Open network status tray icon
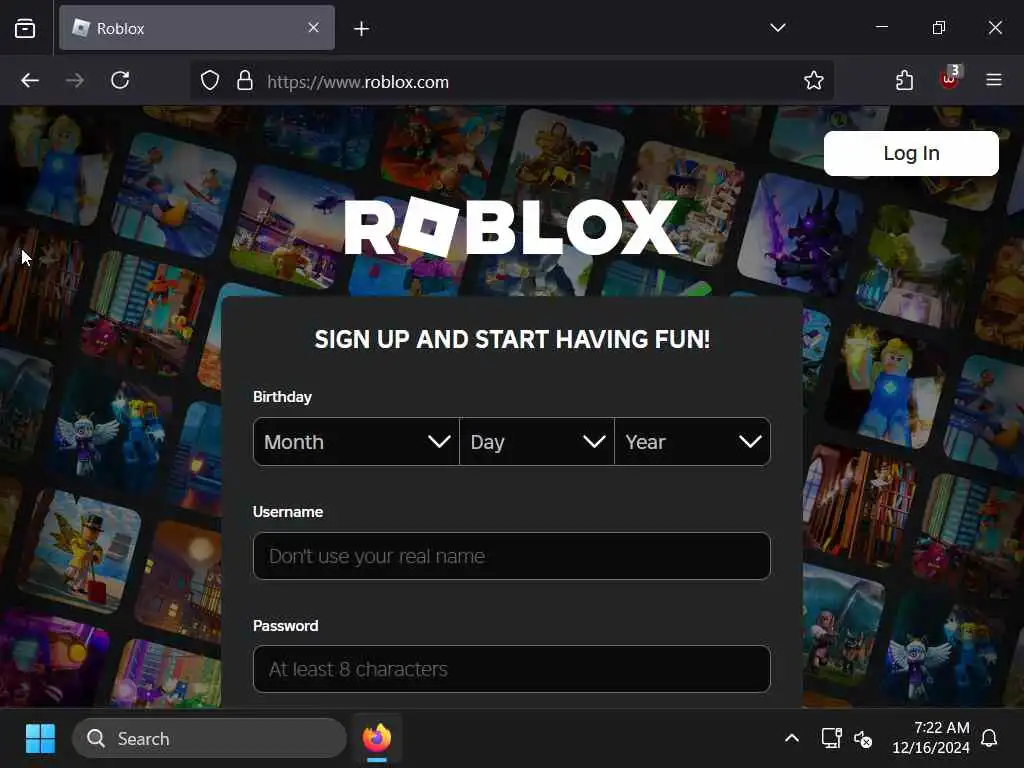The width and height of the screenshot is (1024, 768). coord(831,739)
